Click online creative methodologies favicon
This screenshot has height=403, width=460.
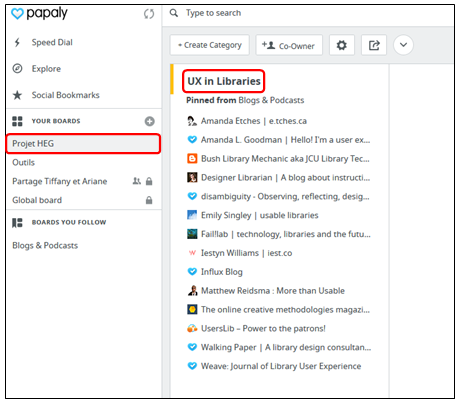click(x=192, y=309)
